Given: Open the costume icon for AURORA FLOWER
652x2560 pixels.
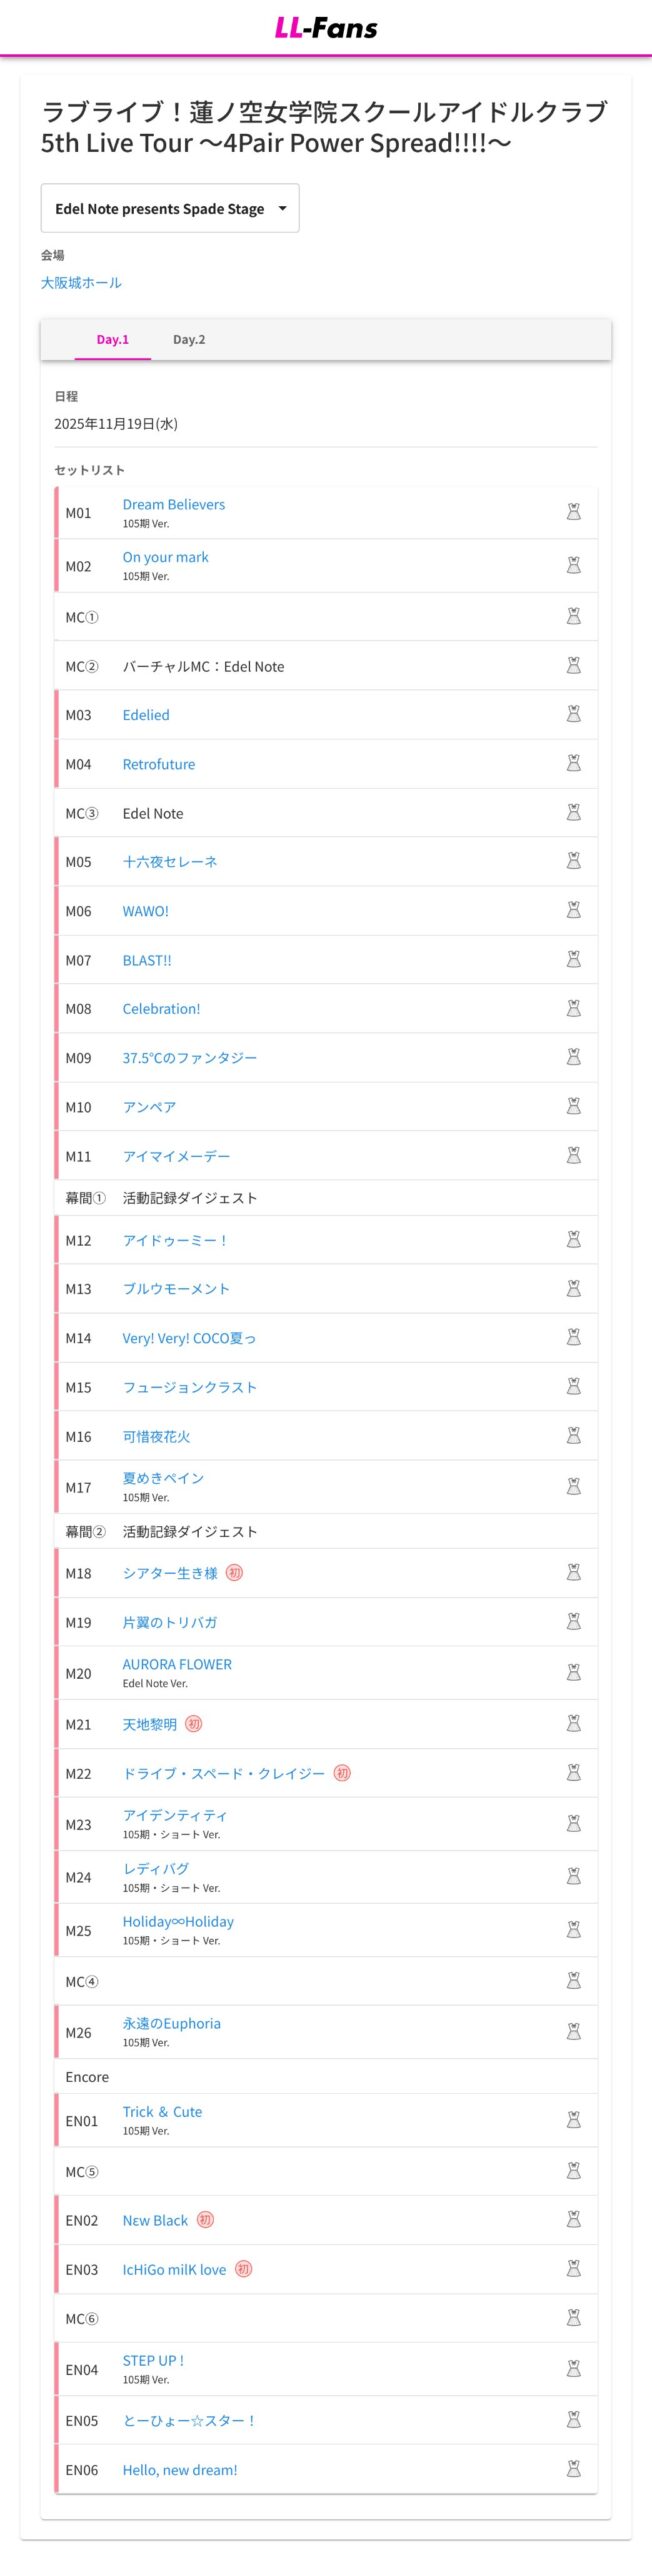Looking at the screenshot, I should 573,1672.
